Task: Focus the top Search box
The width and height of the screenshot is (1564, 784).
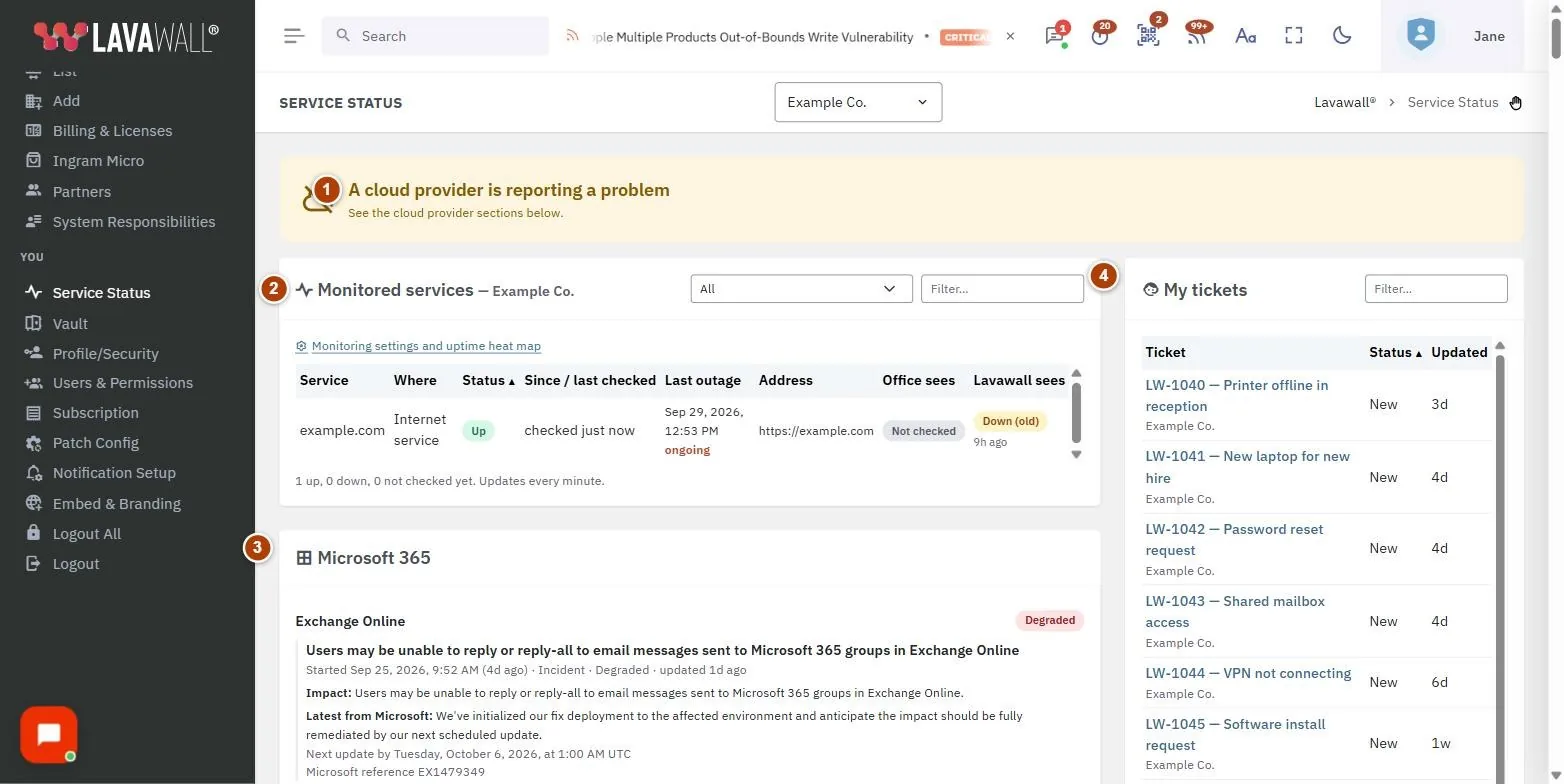Action: pyautogui.click(x=435, y=36)
